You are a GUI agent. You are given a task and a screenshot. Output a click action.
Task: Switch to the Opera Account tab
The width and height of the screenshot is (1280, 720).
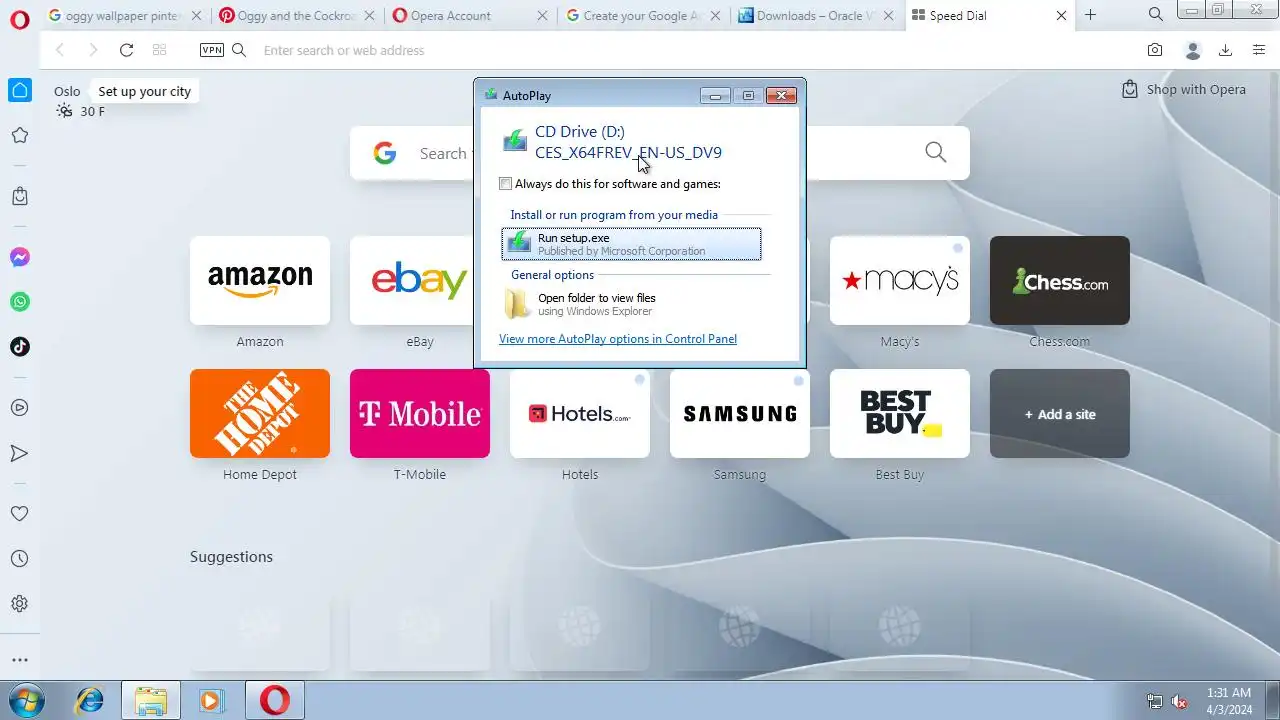[470, 16]
